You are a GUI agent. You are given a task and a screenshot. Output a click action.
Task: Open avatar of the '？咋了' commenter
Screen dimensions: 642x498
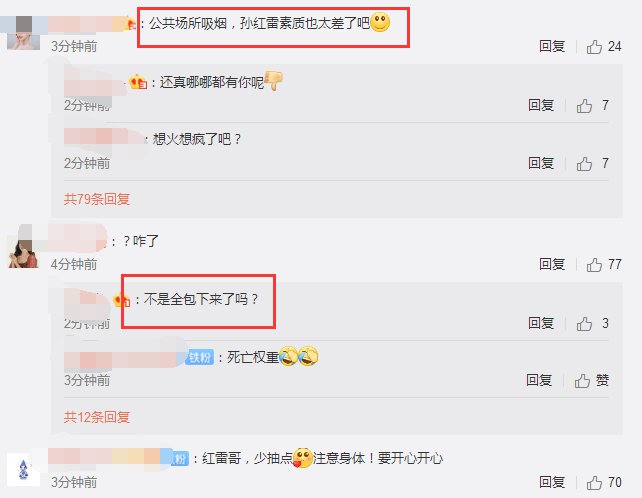pos(23,247)
